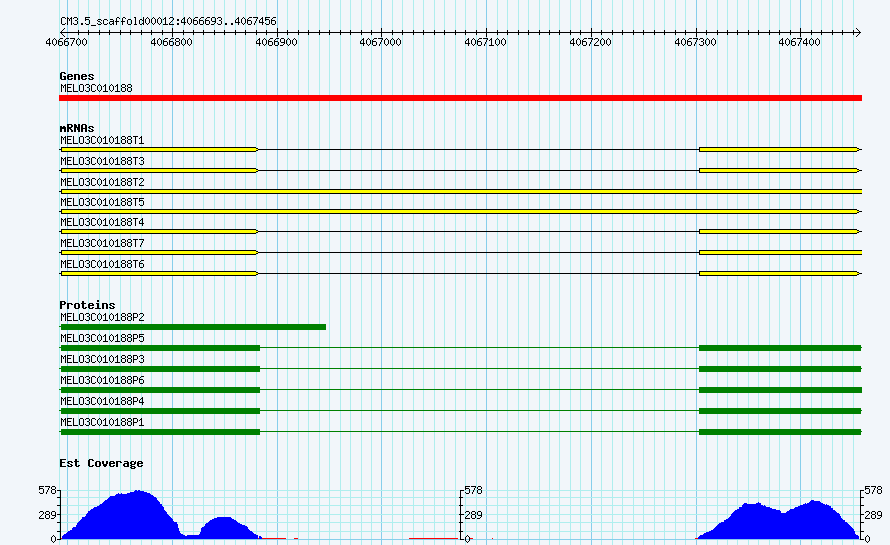The width and height of the screenshot is (890, 545).
Task: Open mRNA label MELO3C010188T2
Action: pyautogui.click(x=102, y=182)
